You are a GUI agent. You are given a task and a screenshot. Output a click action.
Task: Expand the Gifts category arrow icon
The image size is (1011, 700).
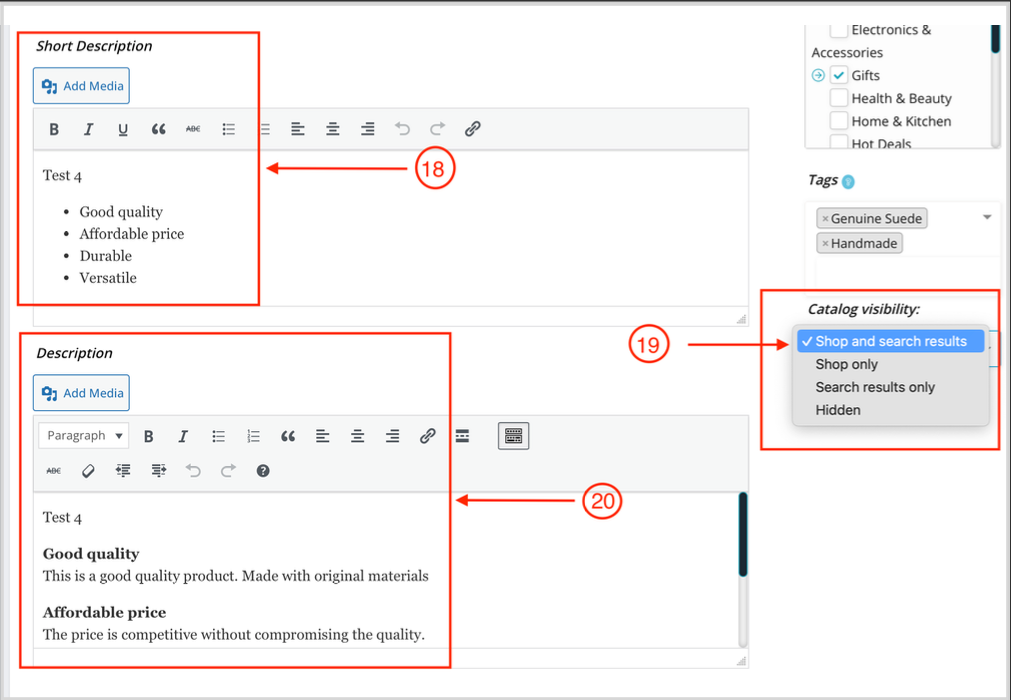[x=818, y=75]
